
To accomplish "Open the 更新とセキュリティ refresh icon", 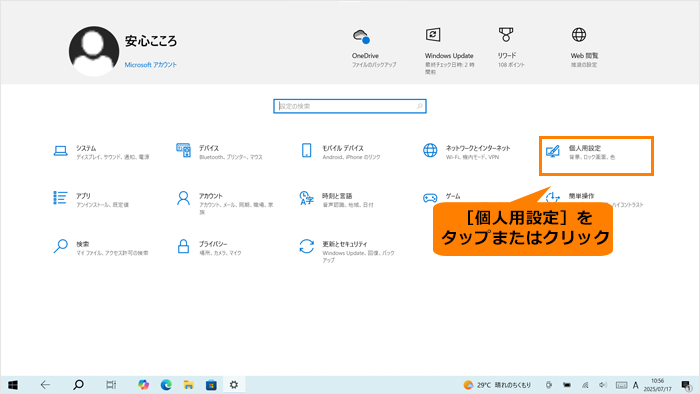I will 307,246.
